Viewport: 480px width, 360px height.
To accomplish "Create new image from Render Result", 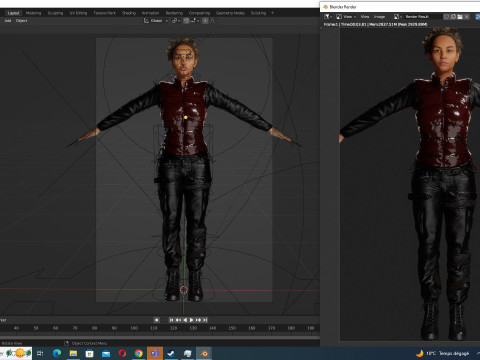I will (x=453, y=17).
